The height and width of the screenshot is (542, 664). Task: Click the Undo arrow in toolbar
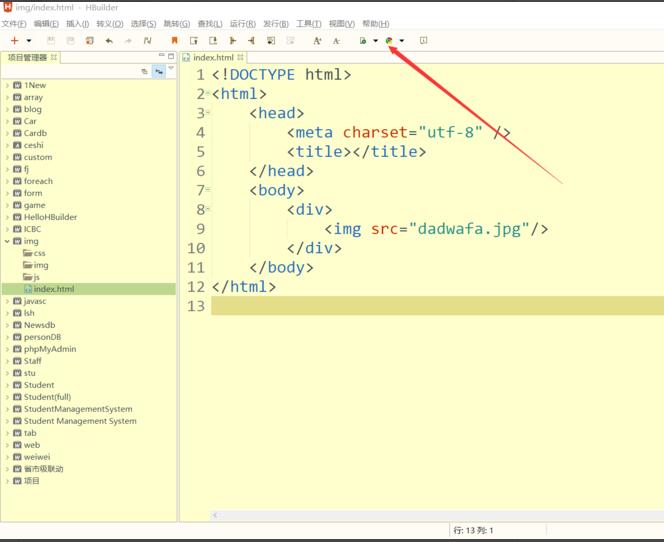click(109, 41)
